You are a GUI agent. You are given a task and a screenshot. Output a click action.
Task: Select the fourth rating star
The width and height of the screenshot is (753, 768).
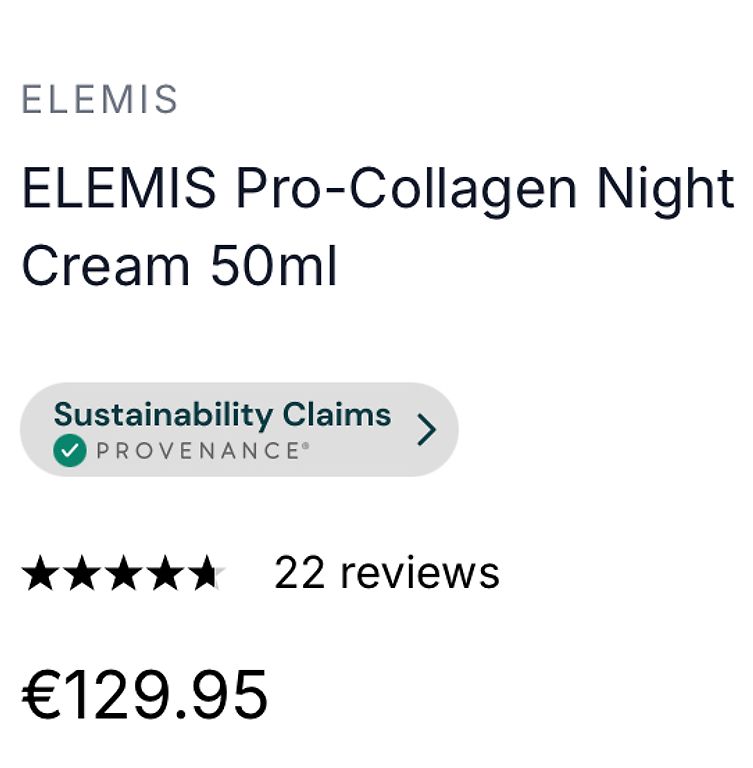pyautogui.click(x=165, y=573)
